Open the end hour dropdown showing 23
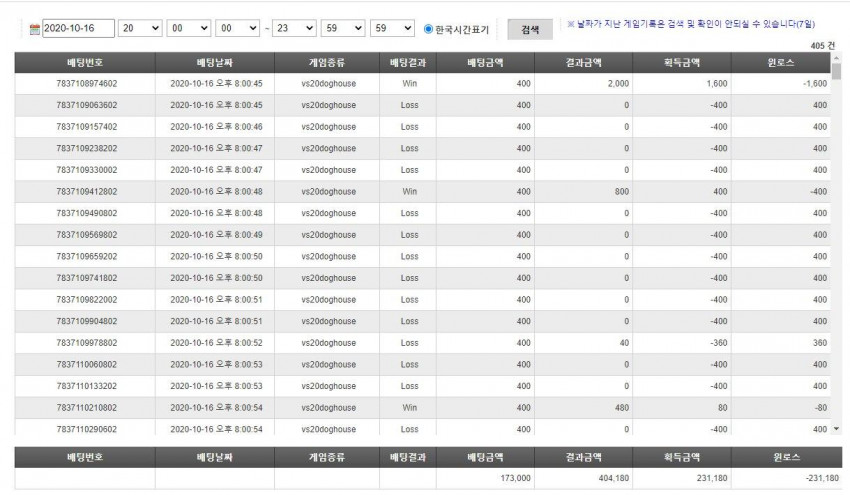This screenshot has width=850, height=495. pos(294,28)
